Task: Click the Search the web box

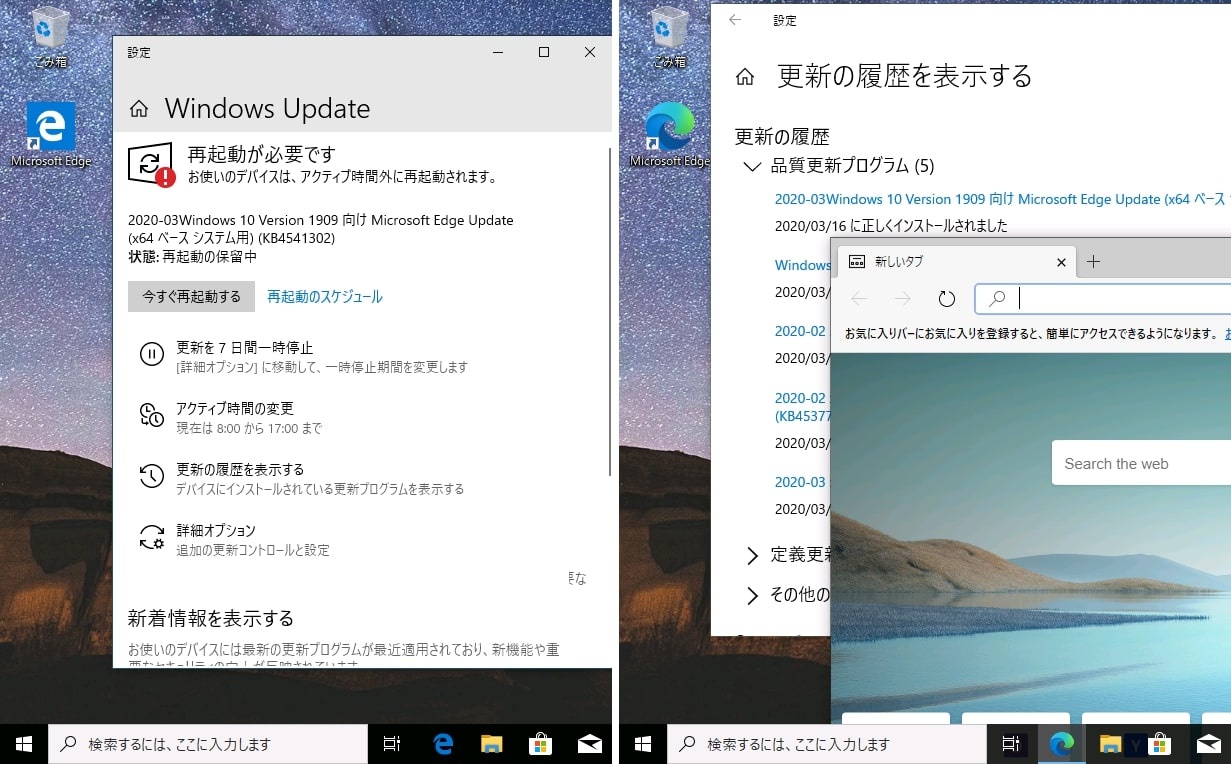Action: pyautogui.click(x=1141, y=464)
